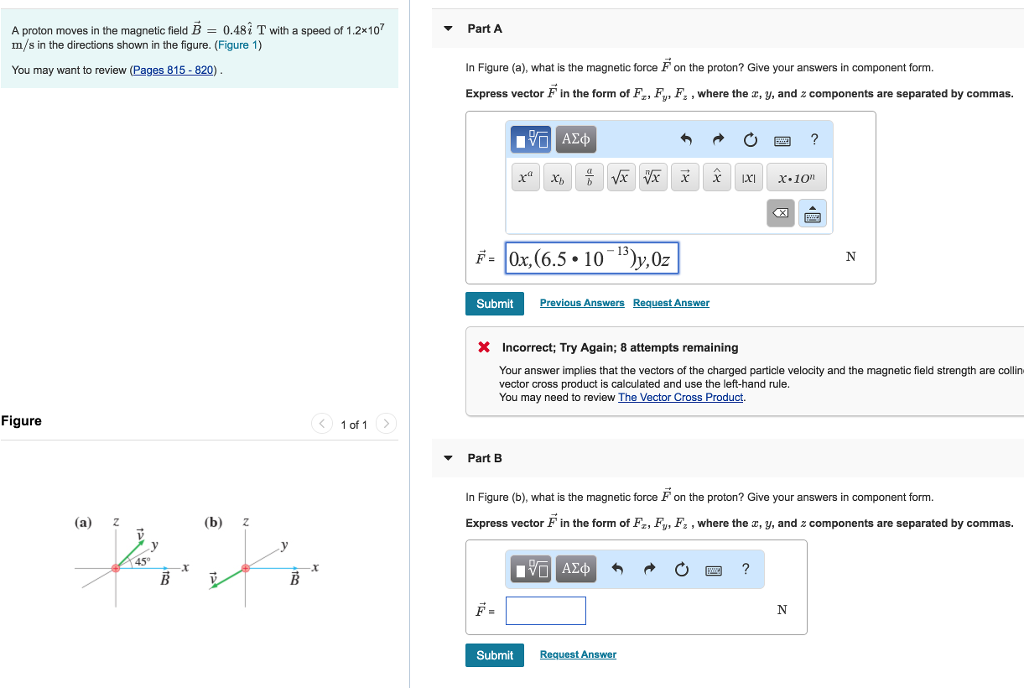The image size is (1024, 688).
Task: Toggle the equation templates palette
Action: coord(531,139)
